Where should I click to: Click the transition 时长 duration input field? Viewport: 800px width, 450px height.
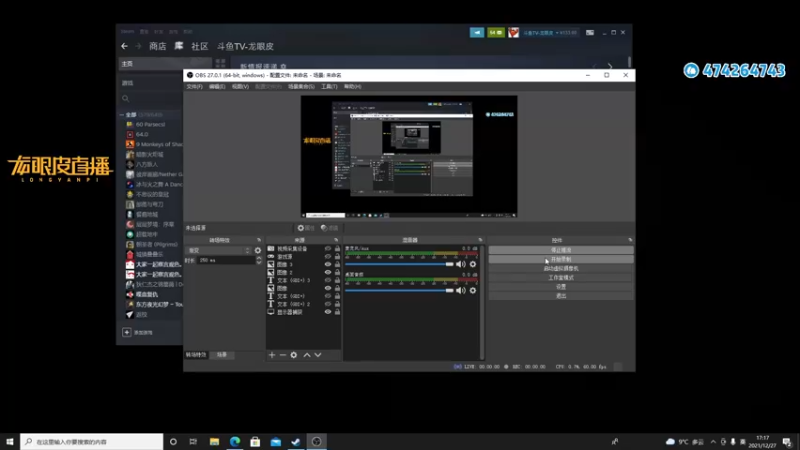tap(226, 260)
